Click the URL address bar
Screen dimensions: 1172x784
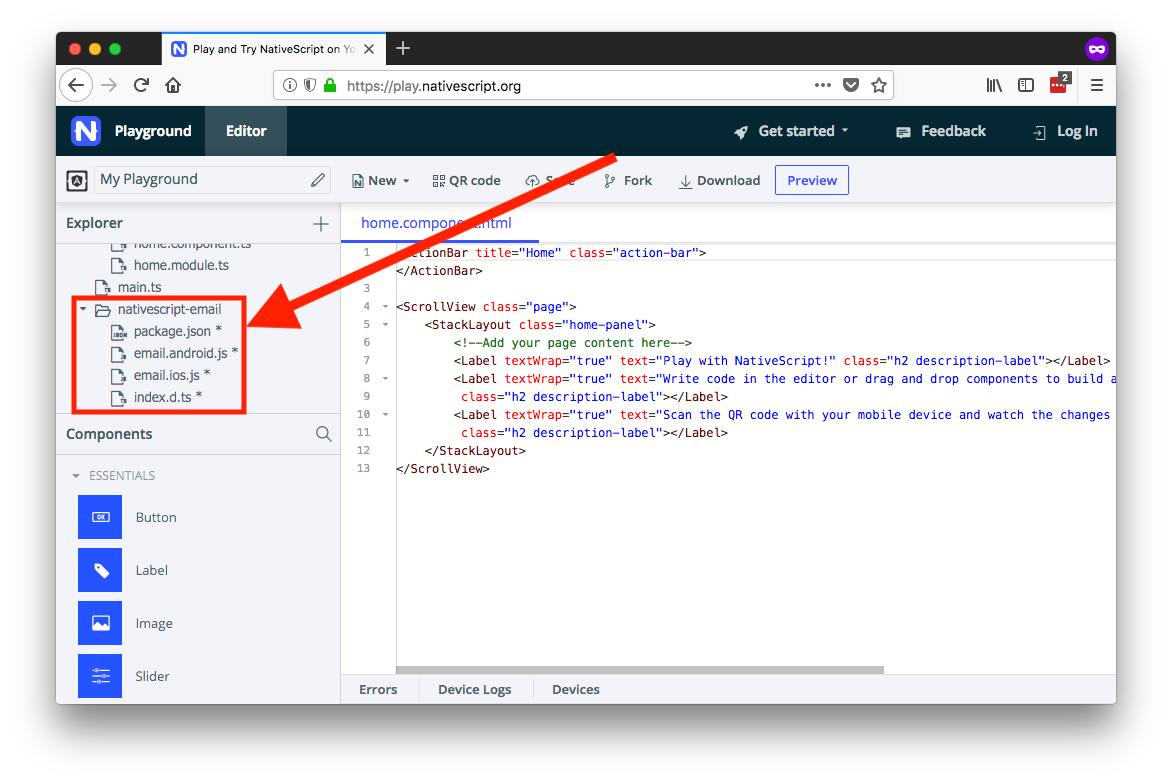tap(583, 86)
